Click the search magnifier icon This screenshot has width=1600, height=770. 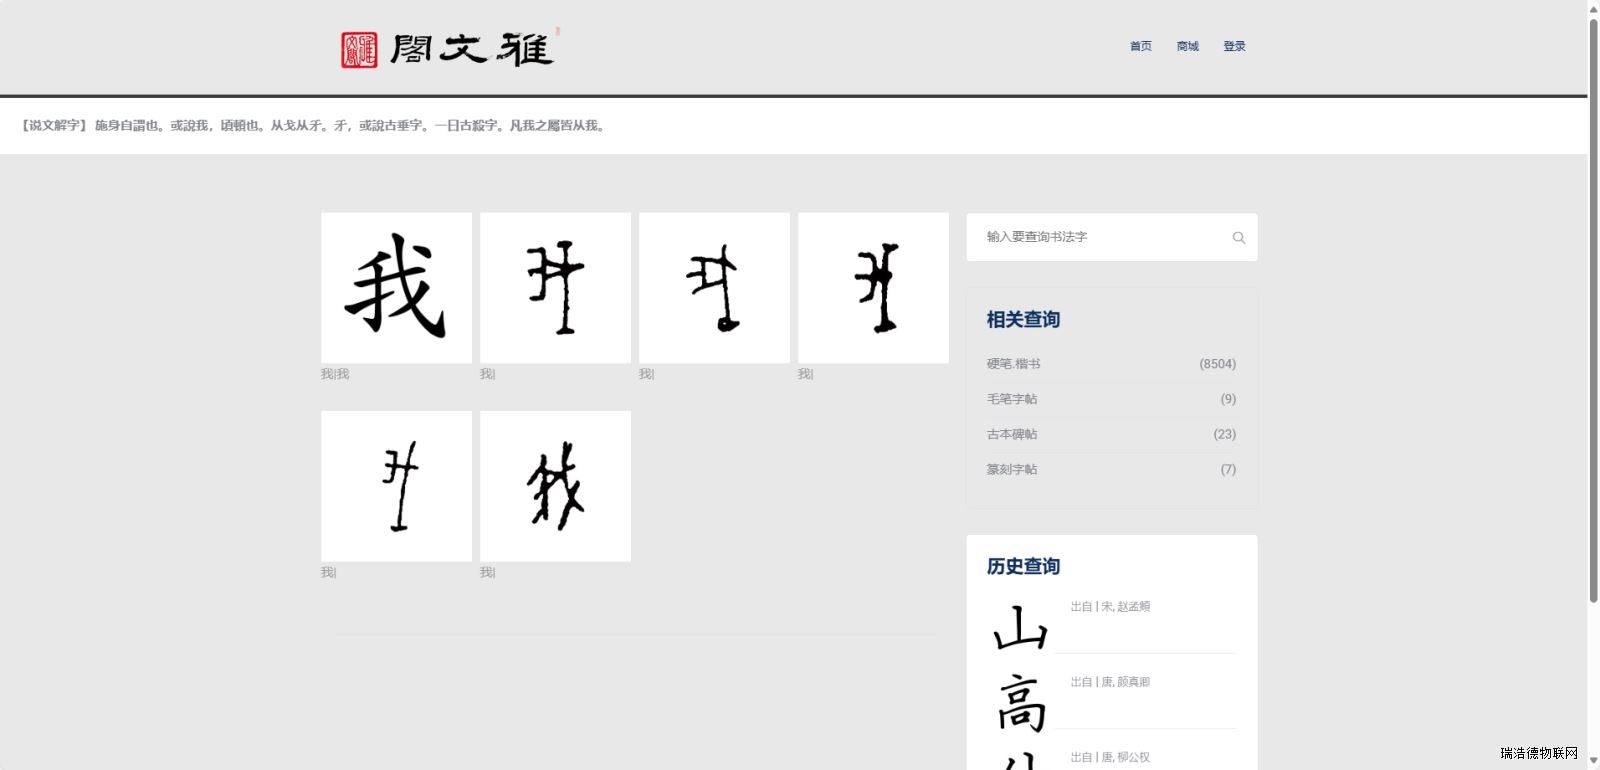point(1238,238)
